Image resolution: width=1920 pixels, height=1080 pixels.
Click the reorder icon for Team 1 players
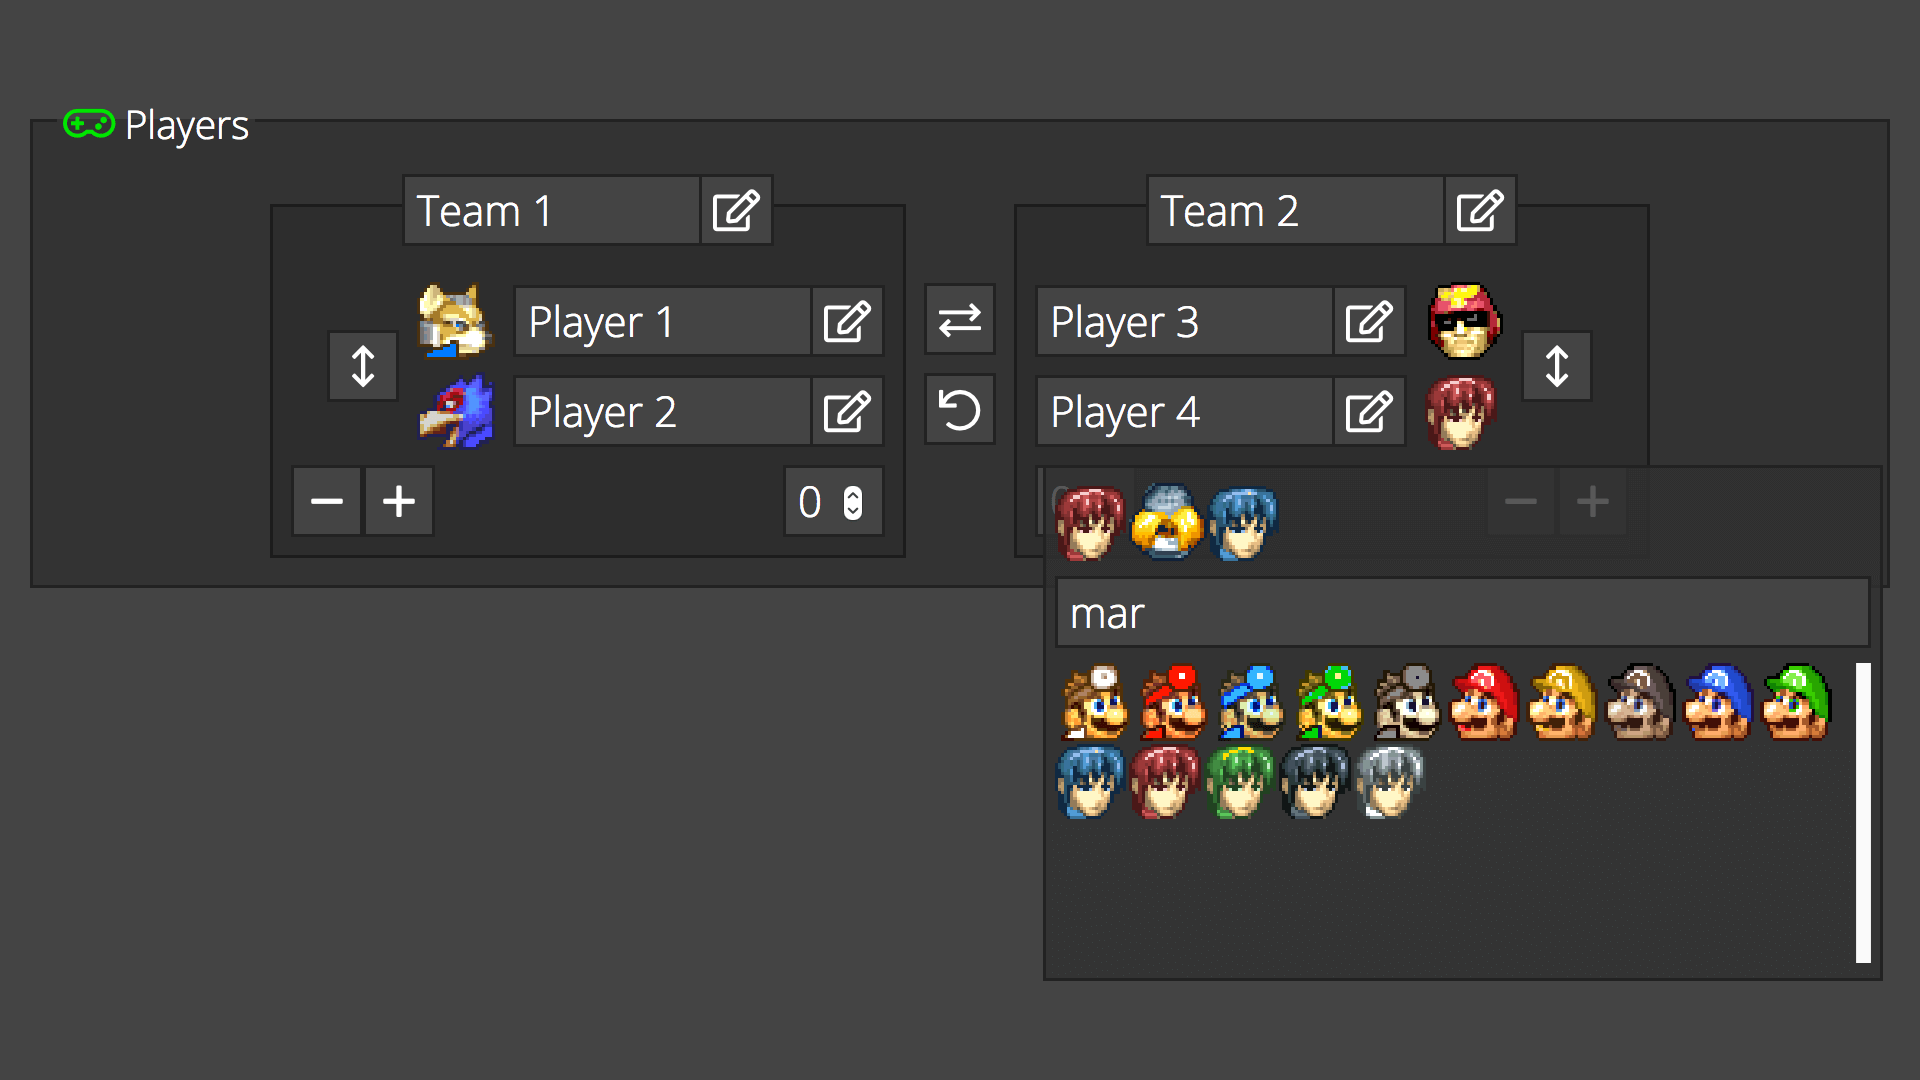(x=363, y=367)
